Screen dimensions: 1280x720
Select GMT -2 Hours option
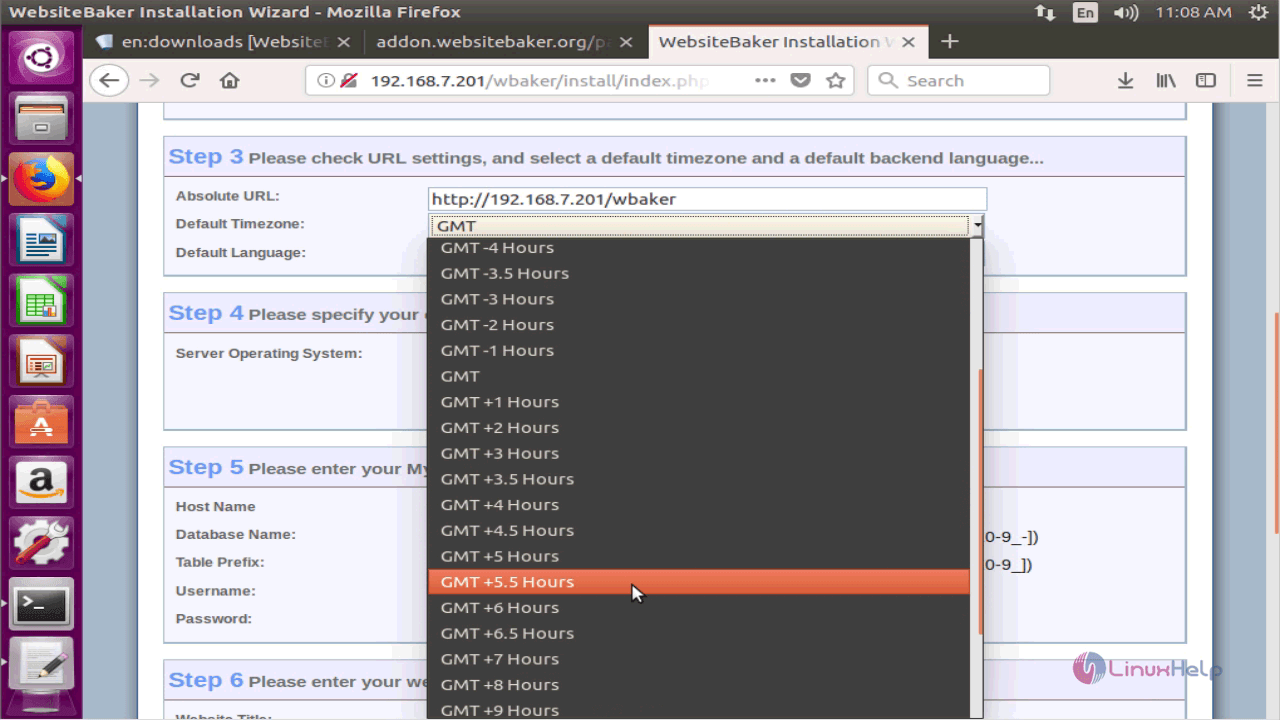tap(698, 325)
